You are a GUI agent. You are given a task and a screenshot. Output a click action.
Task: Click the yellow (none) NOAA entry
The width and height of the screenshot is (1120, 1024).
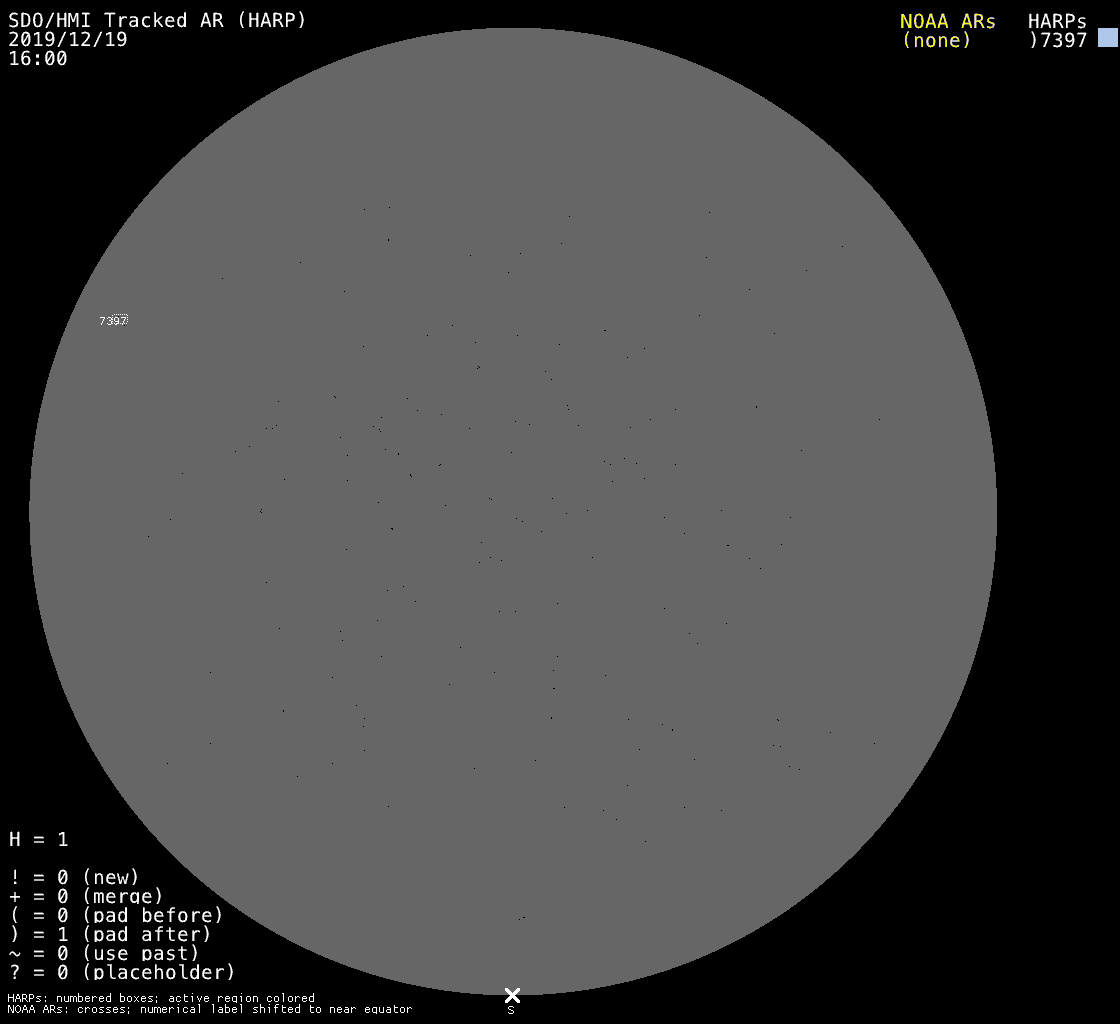point(936,40)
